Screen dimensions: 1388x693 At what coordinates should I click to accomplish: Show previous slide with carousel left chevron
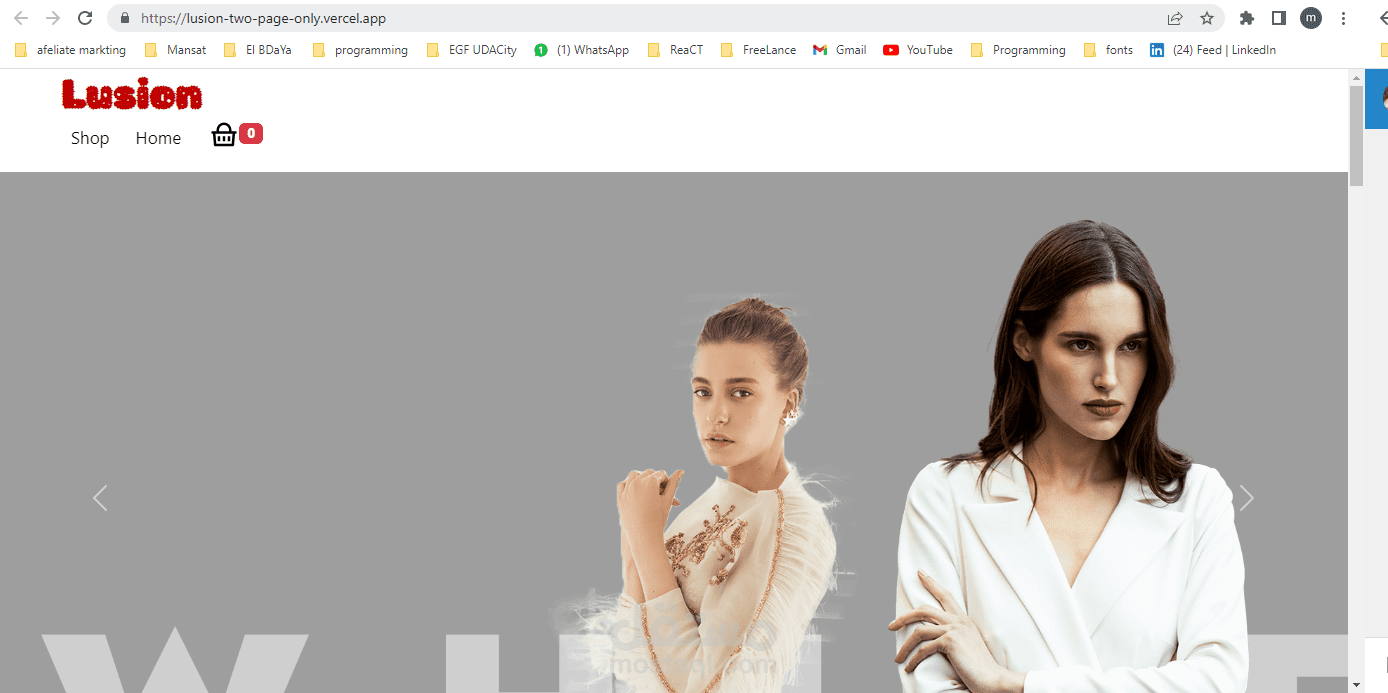[x=100, y=498]
